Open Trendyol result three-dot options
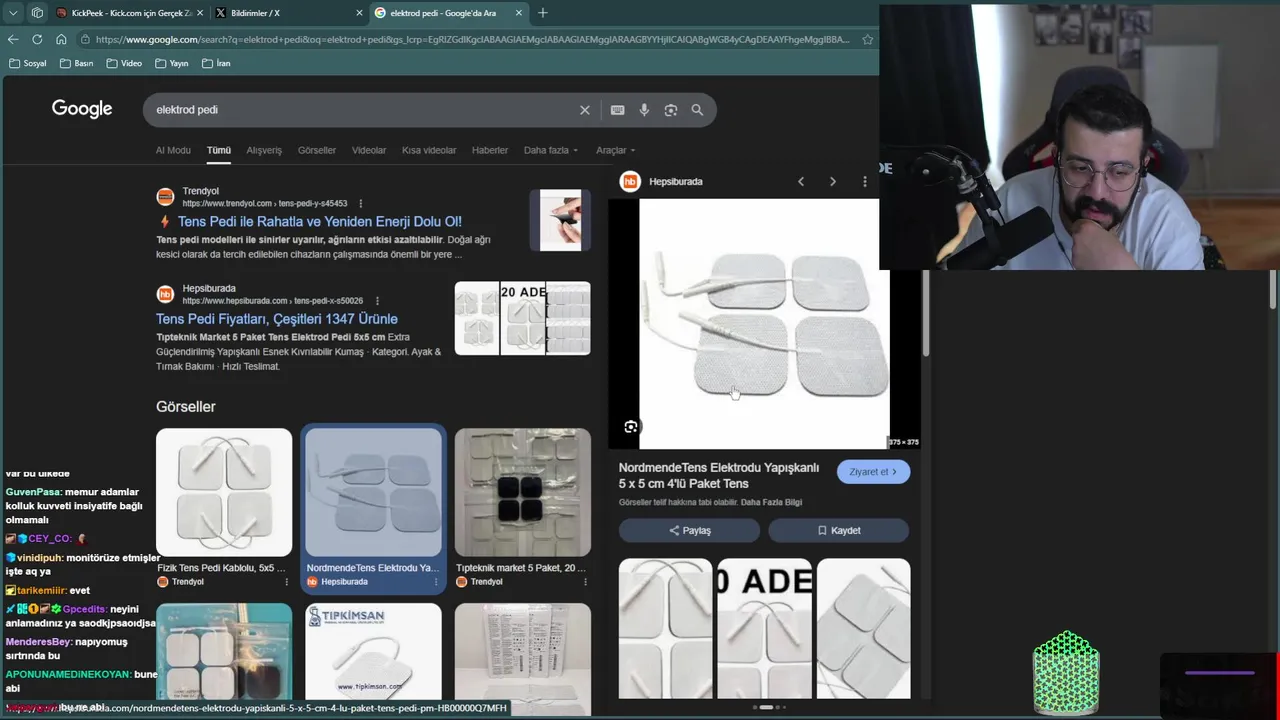 [x=361, y=204]
